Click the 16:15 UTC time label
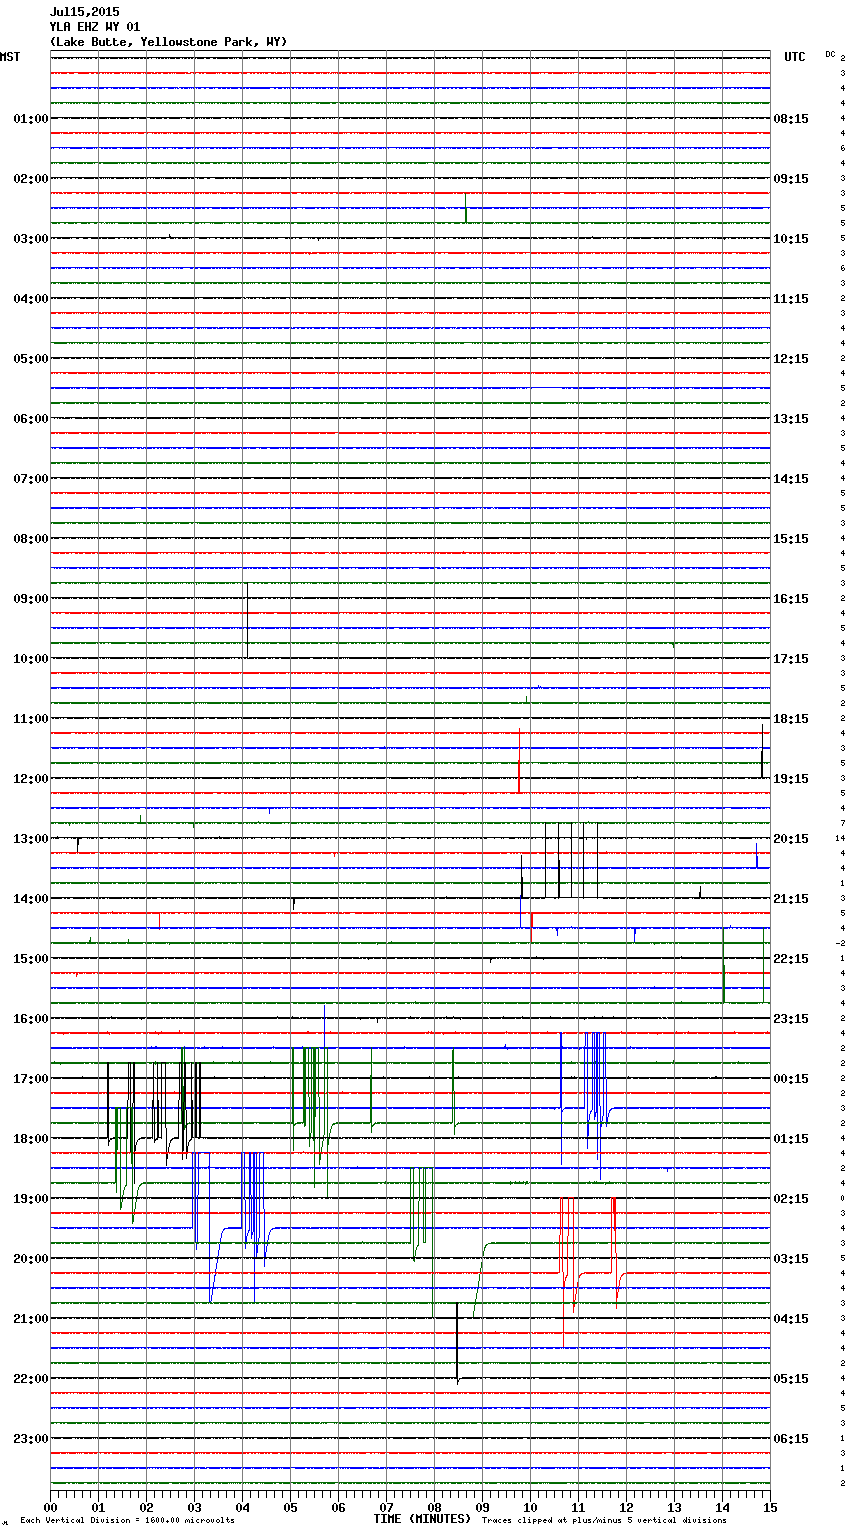This screenshot has height=1534, width=850. [x=791, y=599]
